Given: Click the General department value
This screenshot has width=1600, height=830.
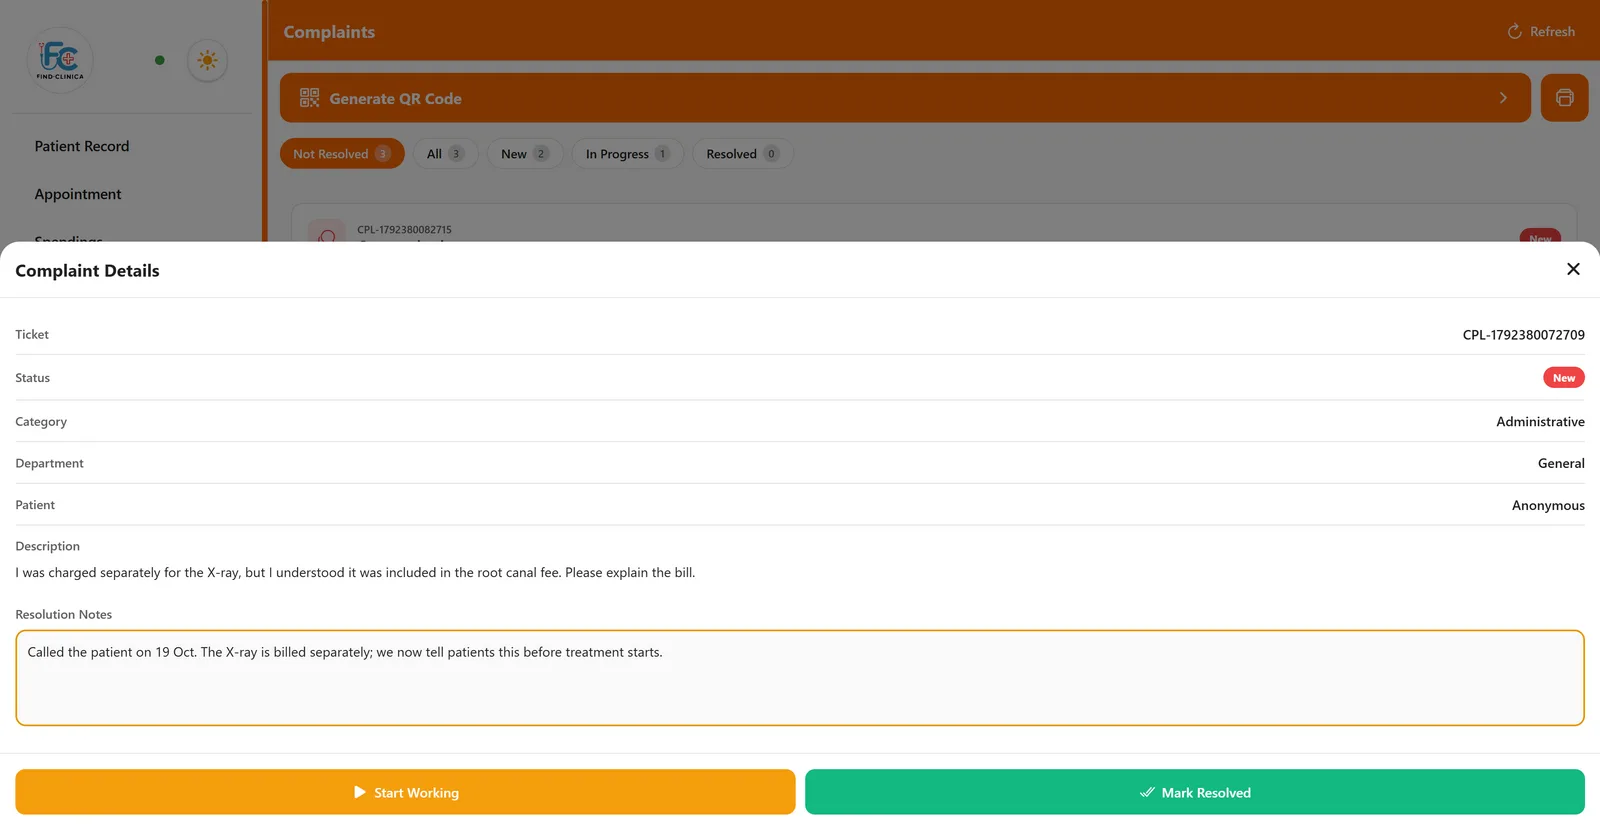Looking at the screenshot, I should [1561, 464].
